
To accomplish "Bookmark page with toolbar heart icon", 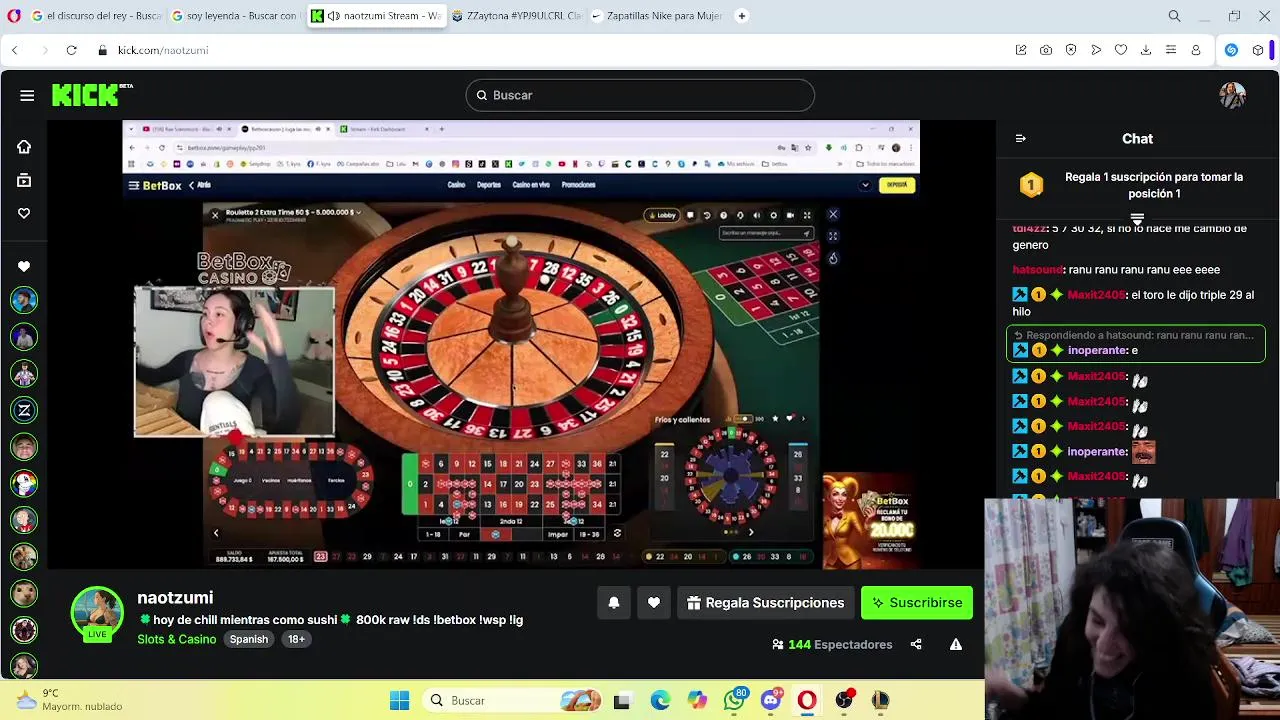I will pyautogui.click(x=1121, y=50).
